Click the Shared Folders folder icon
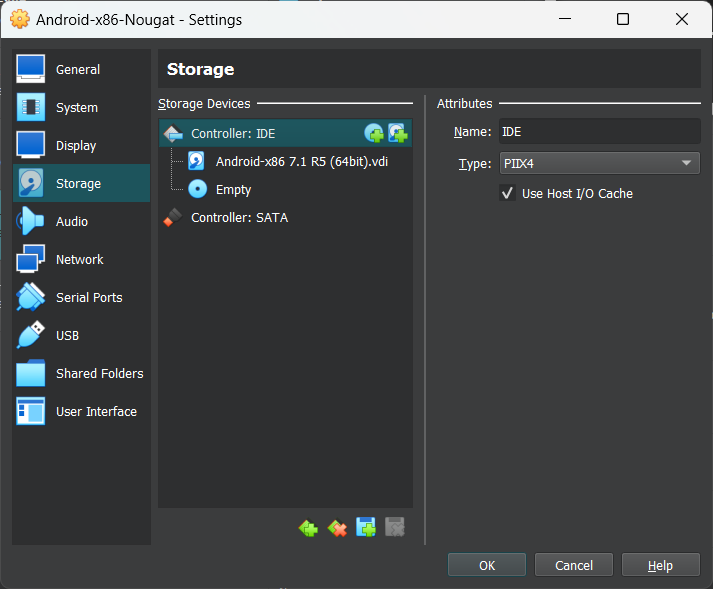This screenshot has height=589, width=713. [x=30, y=373]
